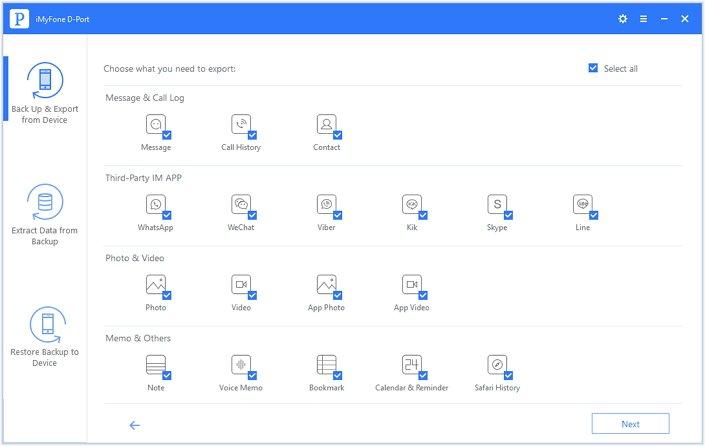Screen dimensions: 705x446
Task: Uncheck the App Photo checkbox
Action: tap(338, 295)
